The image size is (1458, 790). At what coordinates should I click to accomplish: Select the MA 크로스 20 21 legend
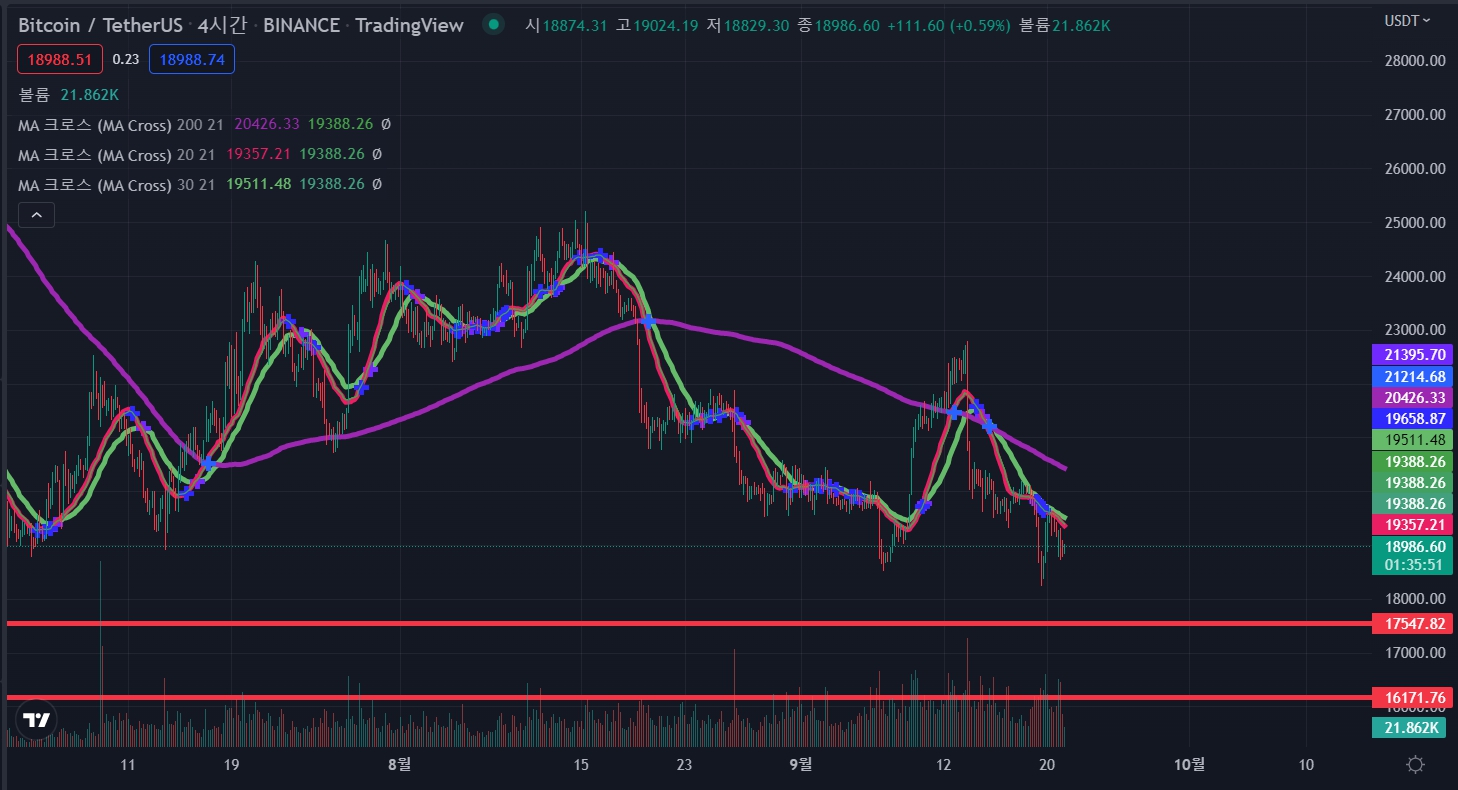116,155
